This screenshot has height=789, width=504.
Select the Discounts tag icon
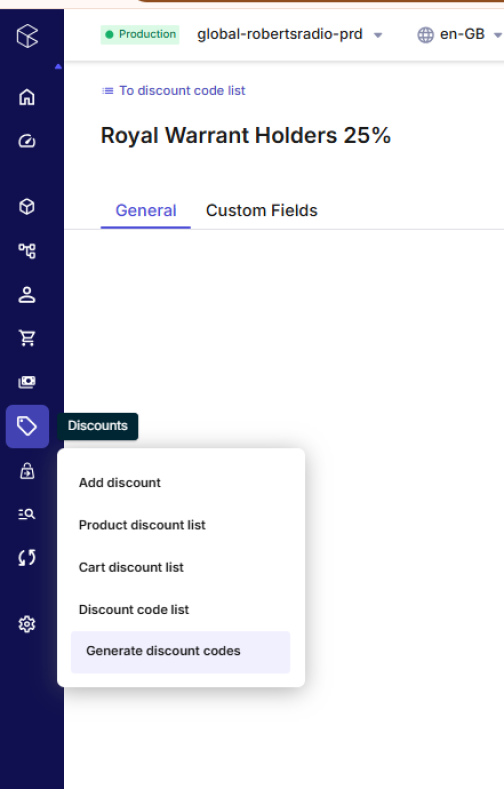click(27, 426)
